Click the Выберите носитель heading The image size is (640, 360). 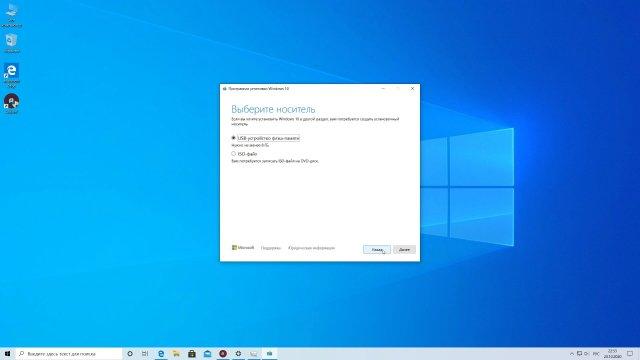tap(273, 109)
